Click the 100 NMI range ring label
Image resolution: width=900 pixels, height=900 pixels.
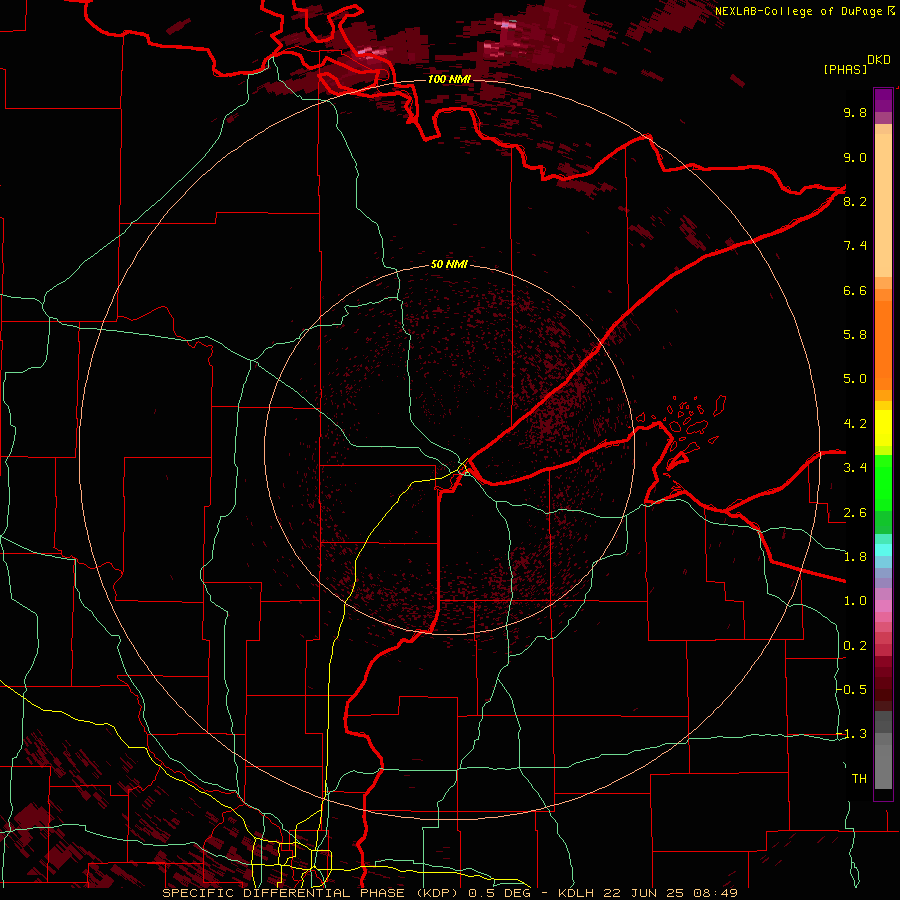(449, 79)
